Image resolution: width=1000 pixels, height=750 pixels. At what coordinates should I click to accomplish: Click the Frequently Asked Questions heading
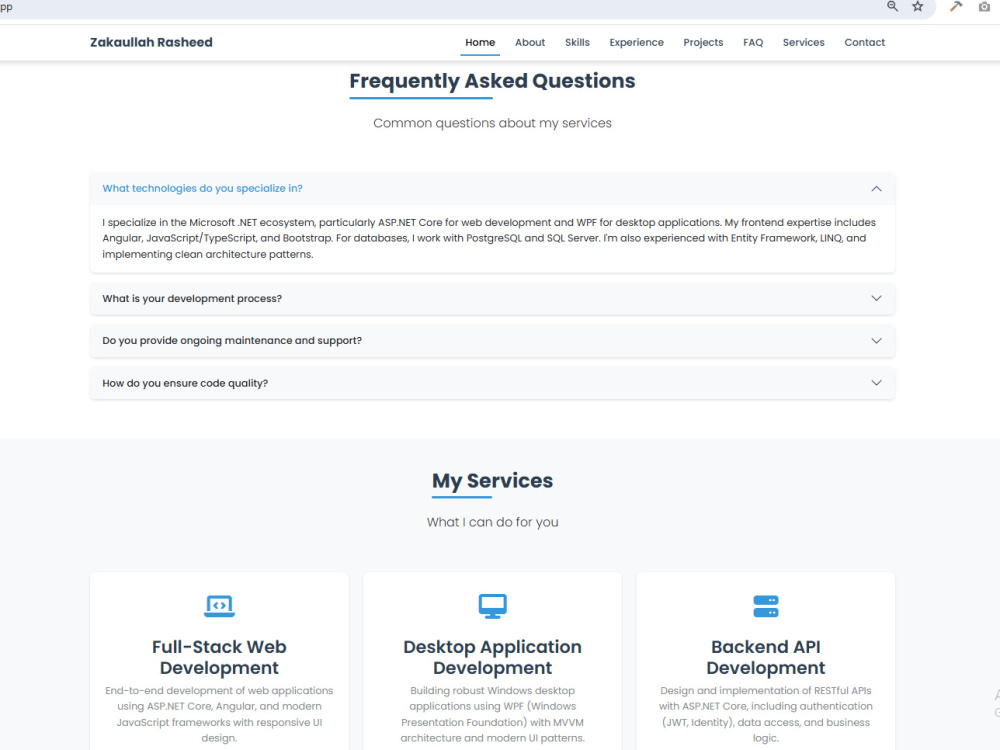(x=492, y=81)
